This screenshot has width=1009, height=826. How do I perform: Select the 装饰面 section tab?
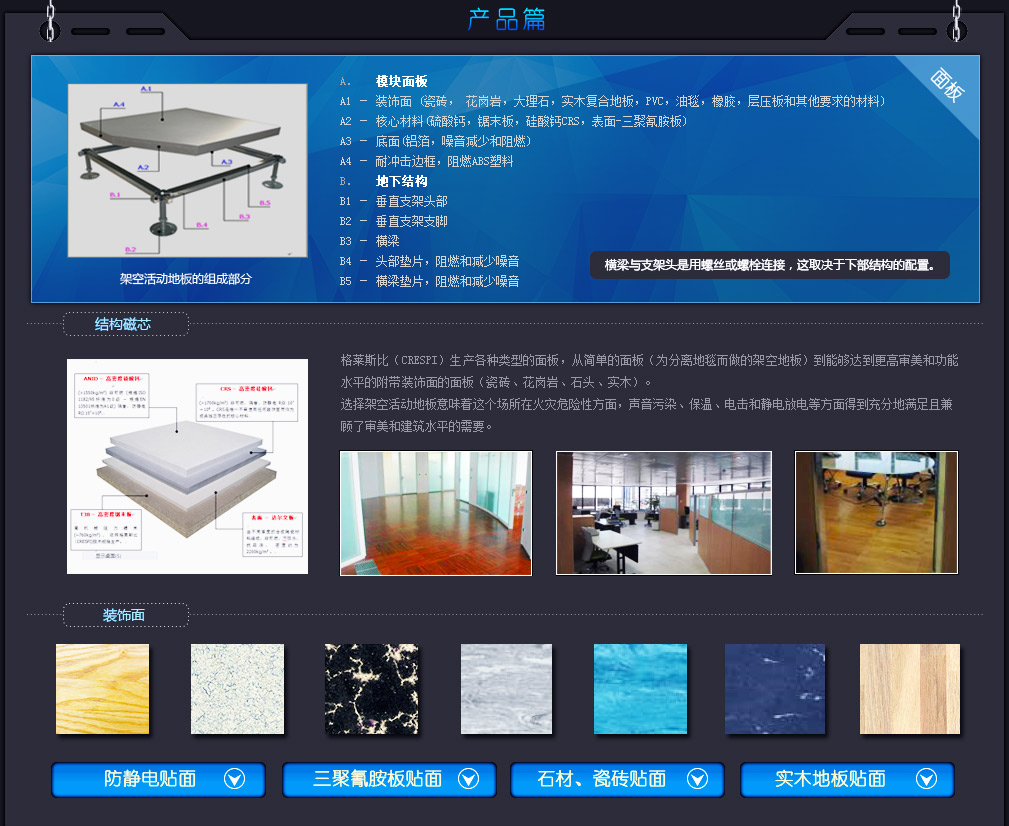[x=125, y=615]
